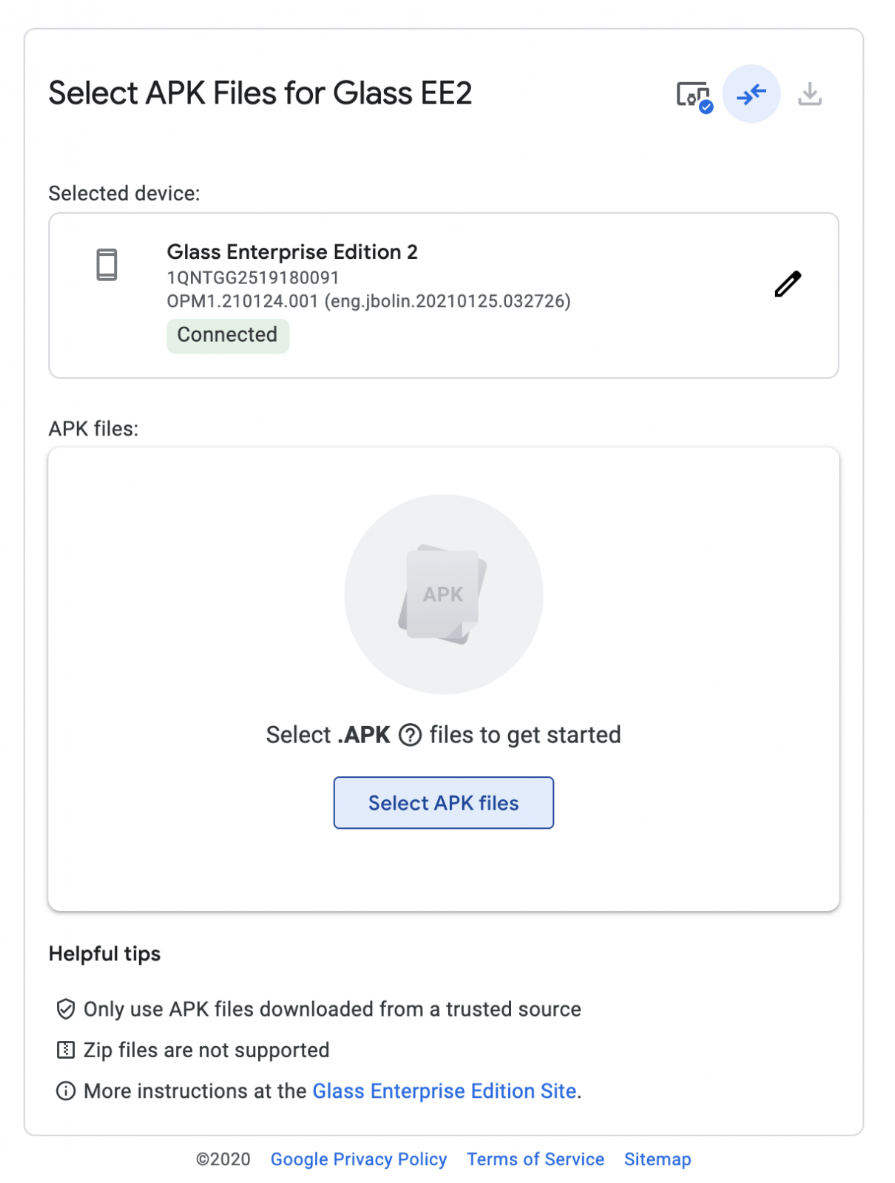The image size is (895, 1183).
Task: Click the highlighted merge arrows icon
Action: pyautogui.click(x=752, y=94)
